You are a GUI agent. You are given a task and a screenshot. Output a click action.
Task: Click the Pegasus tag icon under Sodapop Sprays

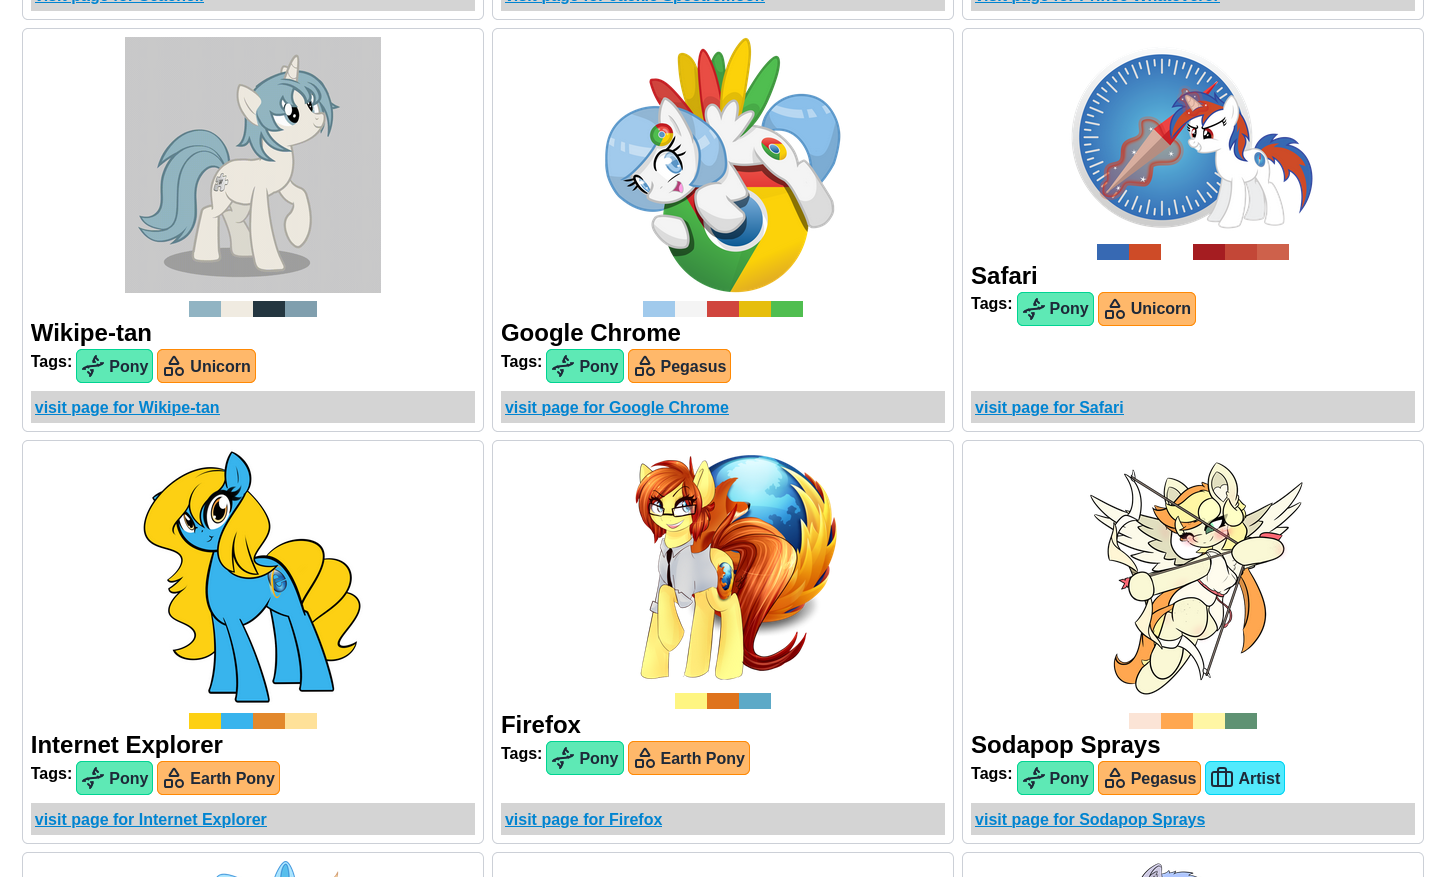[x=1115, y=779]
